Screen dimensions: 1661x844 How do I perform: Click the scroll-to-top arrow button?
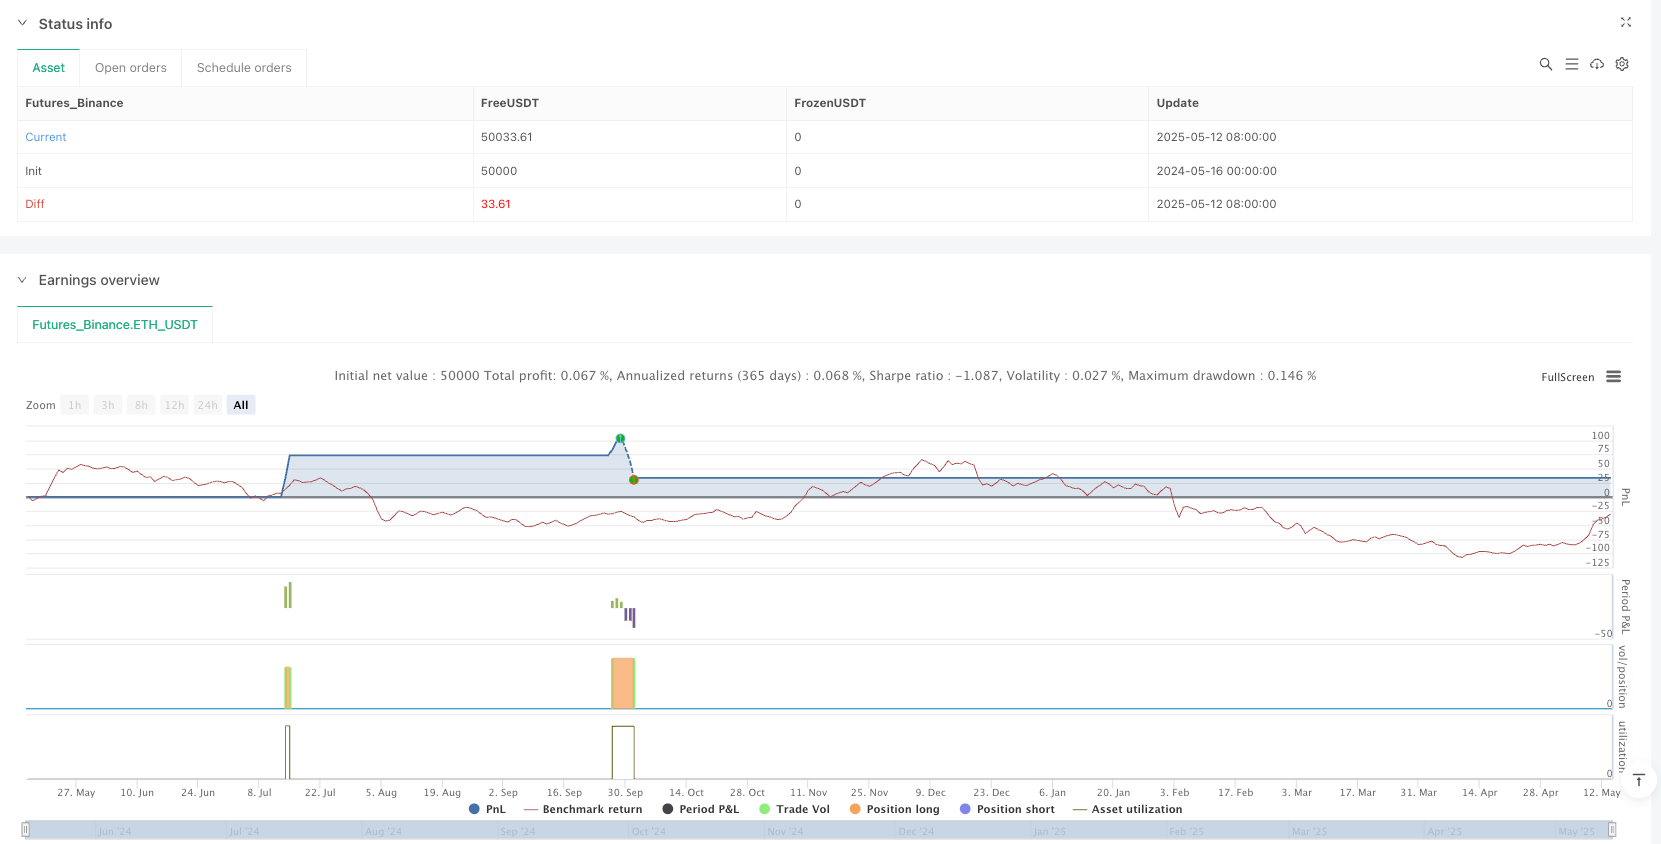tap(1638, 781)
